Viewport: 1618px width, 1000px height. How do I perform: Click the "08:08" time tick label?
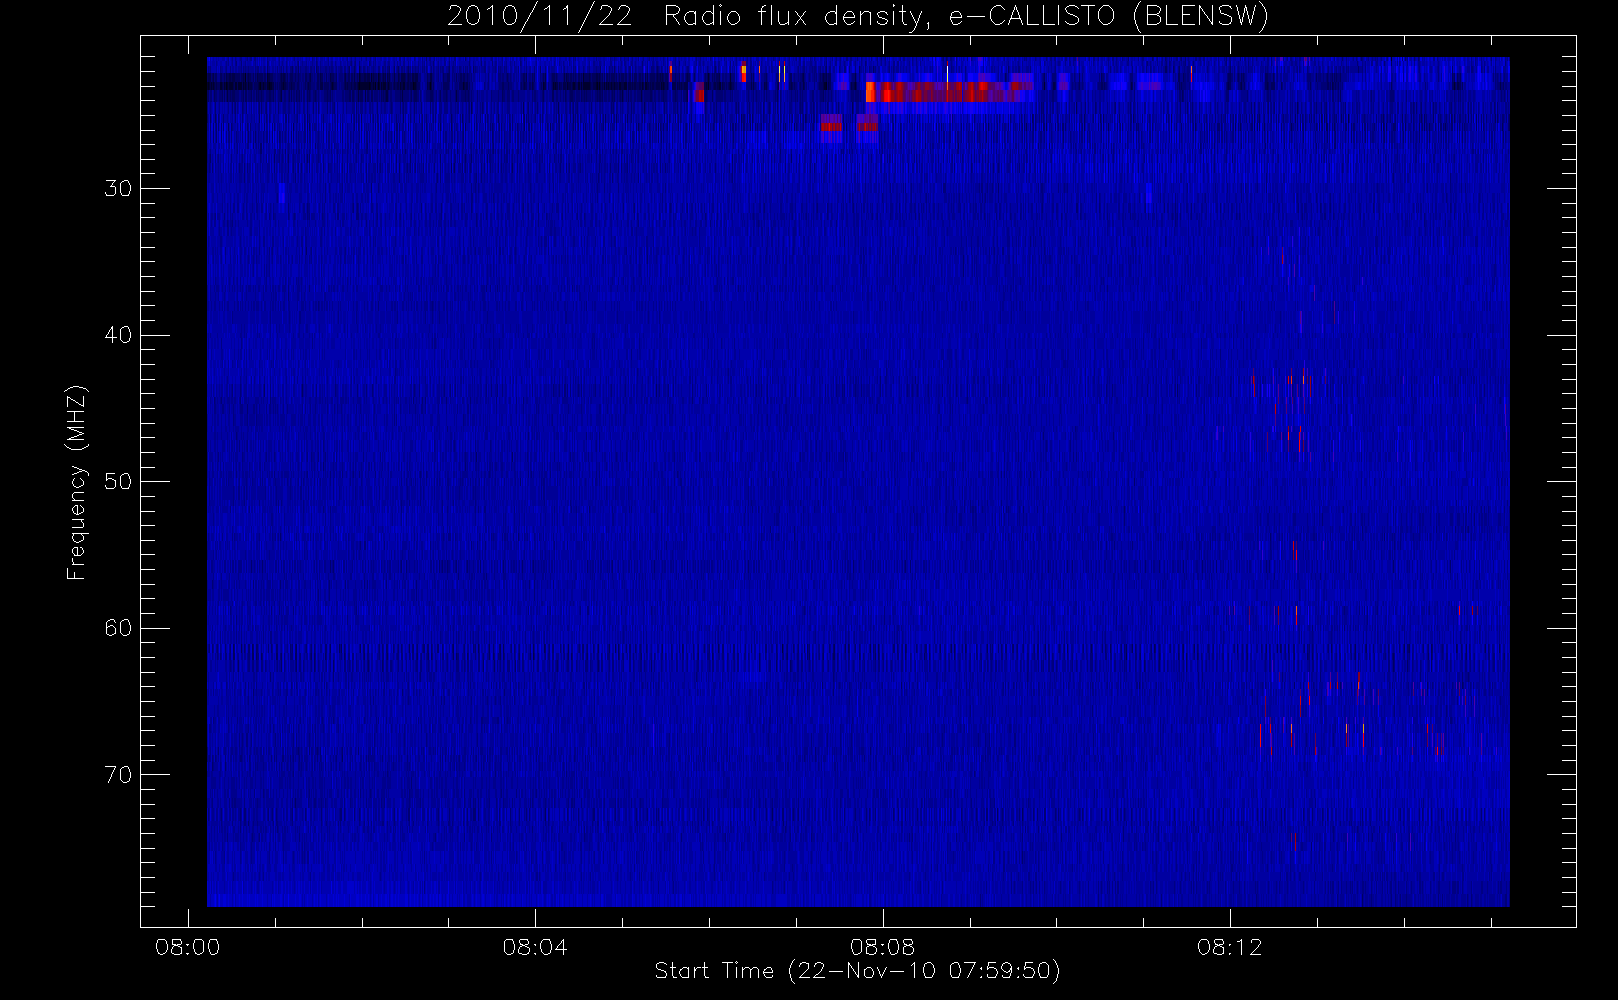tap(882, 947)
